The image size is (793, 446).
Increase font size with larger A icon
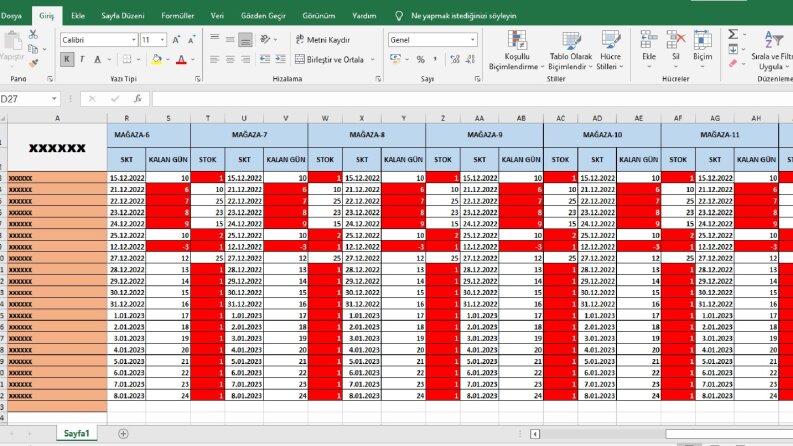coord(176,40)
